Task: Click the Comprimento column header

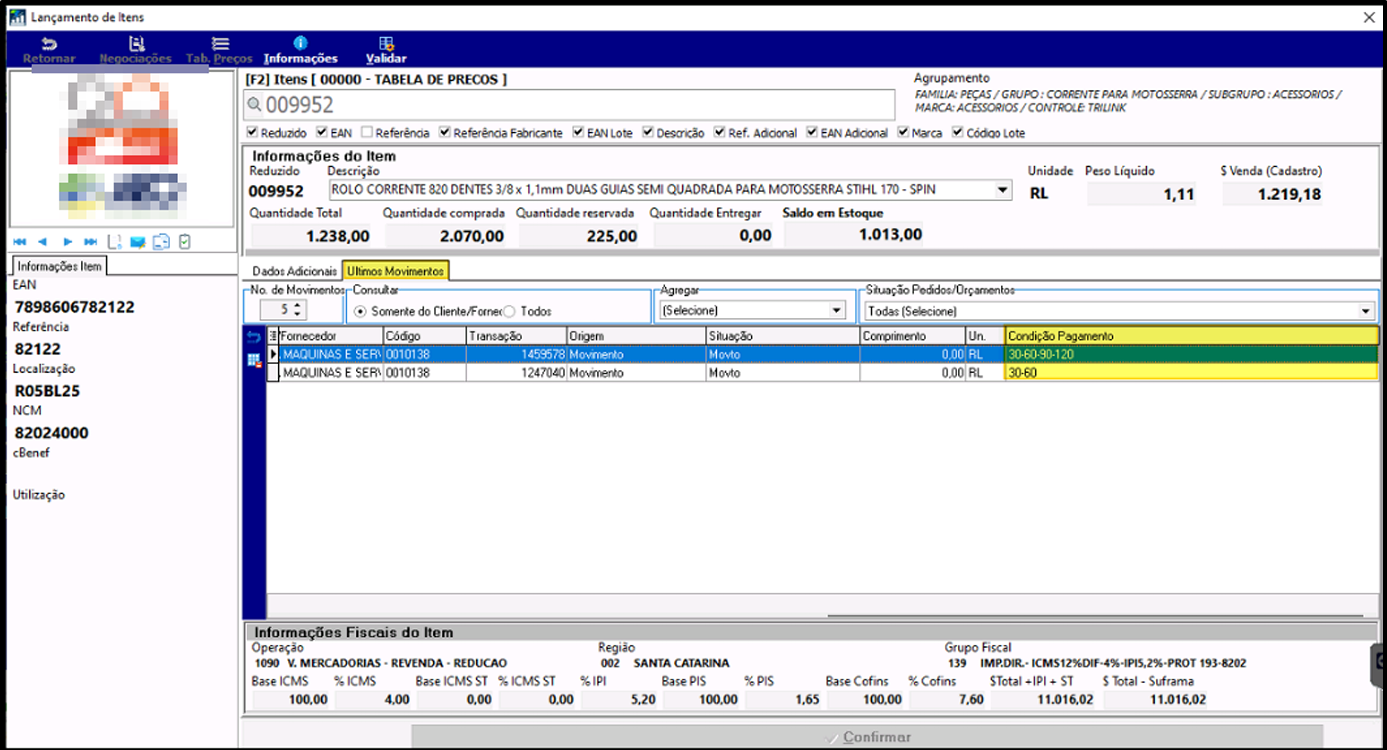Action: coord(912,336)
